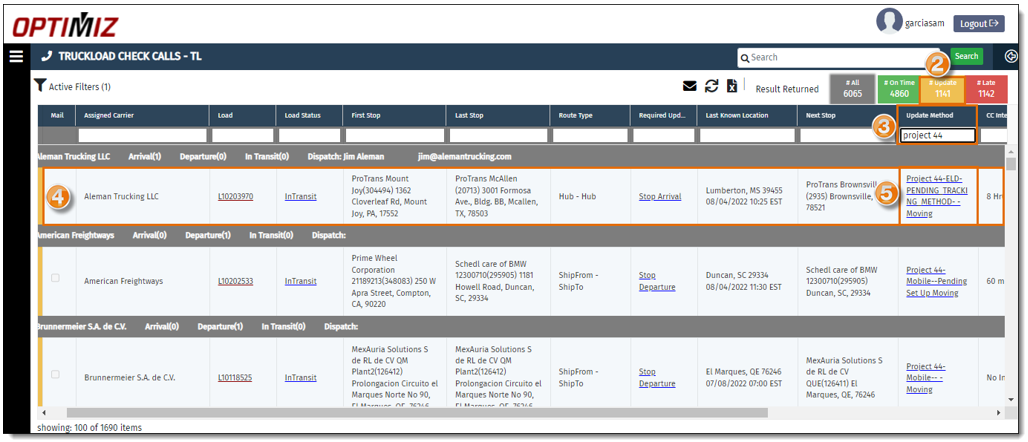The width and height of the screenshot is (1028, 442).
Task: Open Project 44-ELD-PENDING_TRACKING_METHOD link
Action: tap(938, 196)
